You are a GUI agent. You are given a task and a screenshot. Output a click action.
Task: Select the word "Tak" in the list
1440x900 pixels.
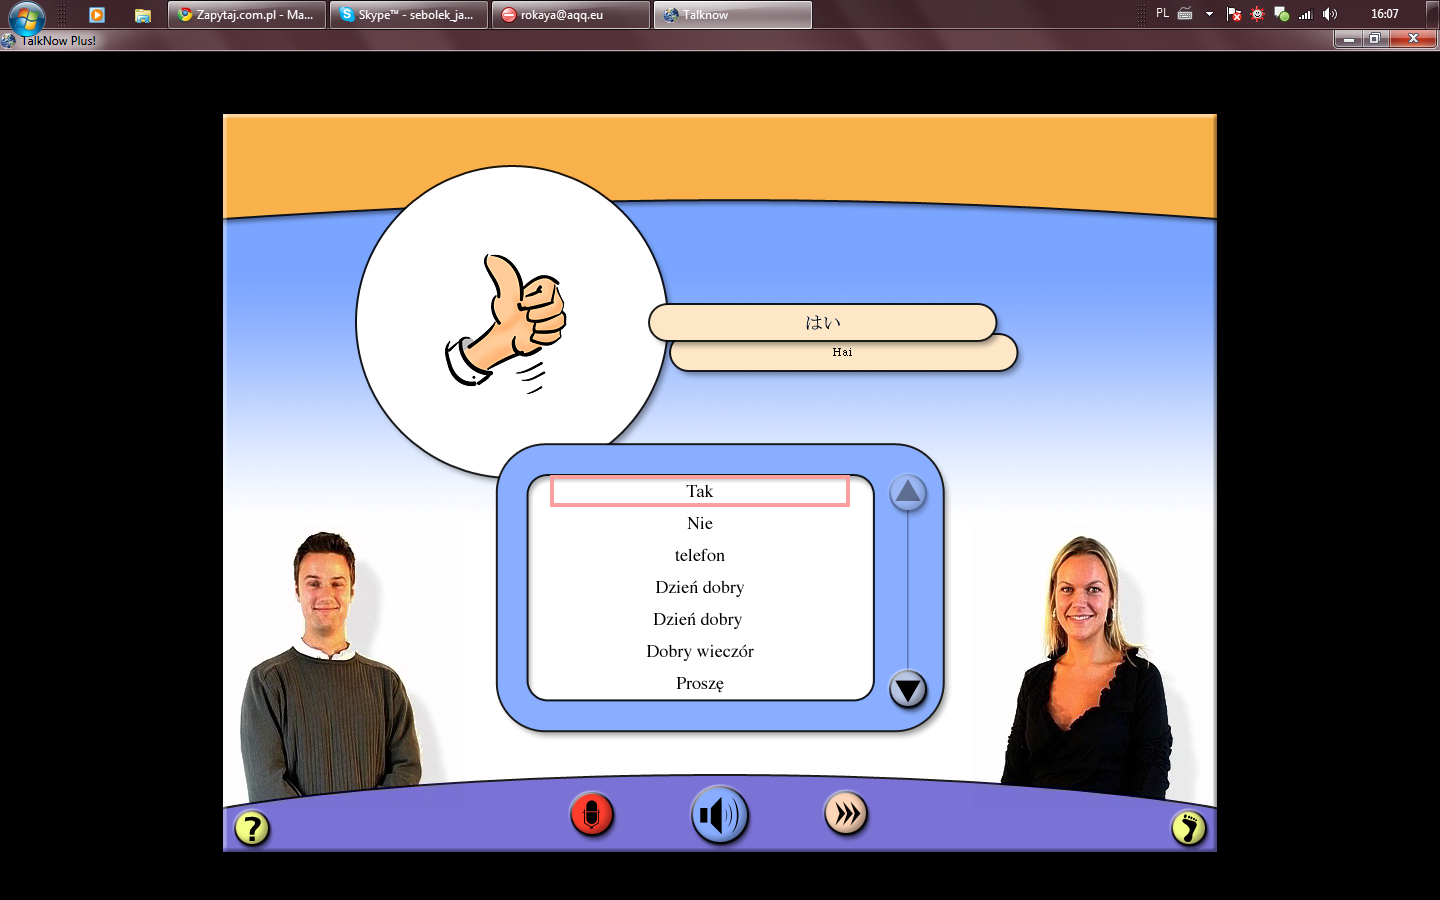[699, 491]
